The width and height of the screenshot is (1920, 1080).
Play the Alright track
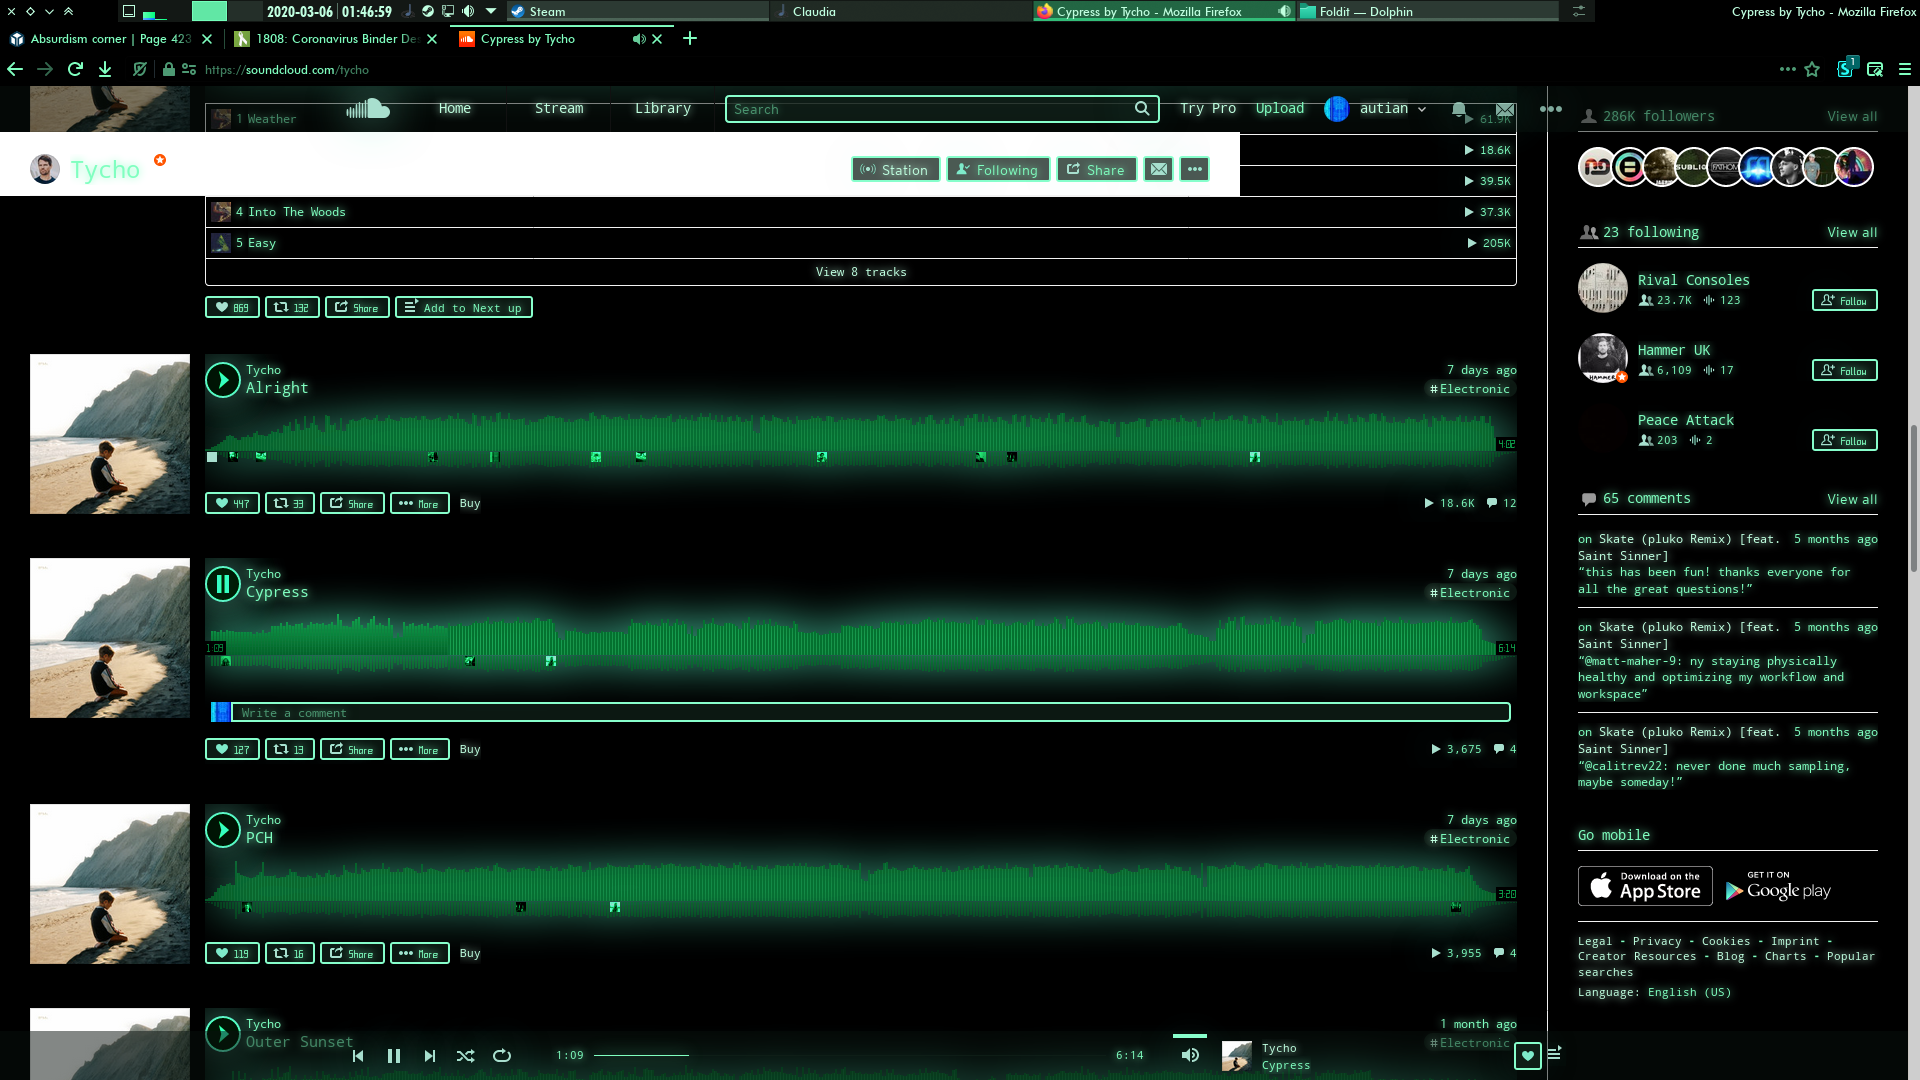pos(223,380)
